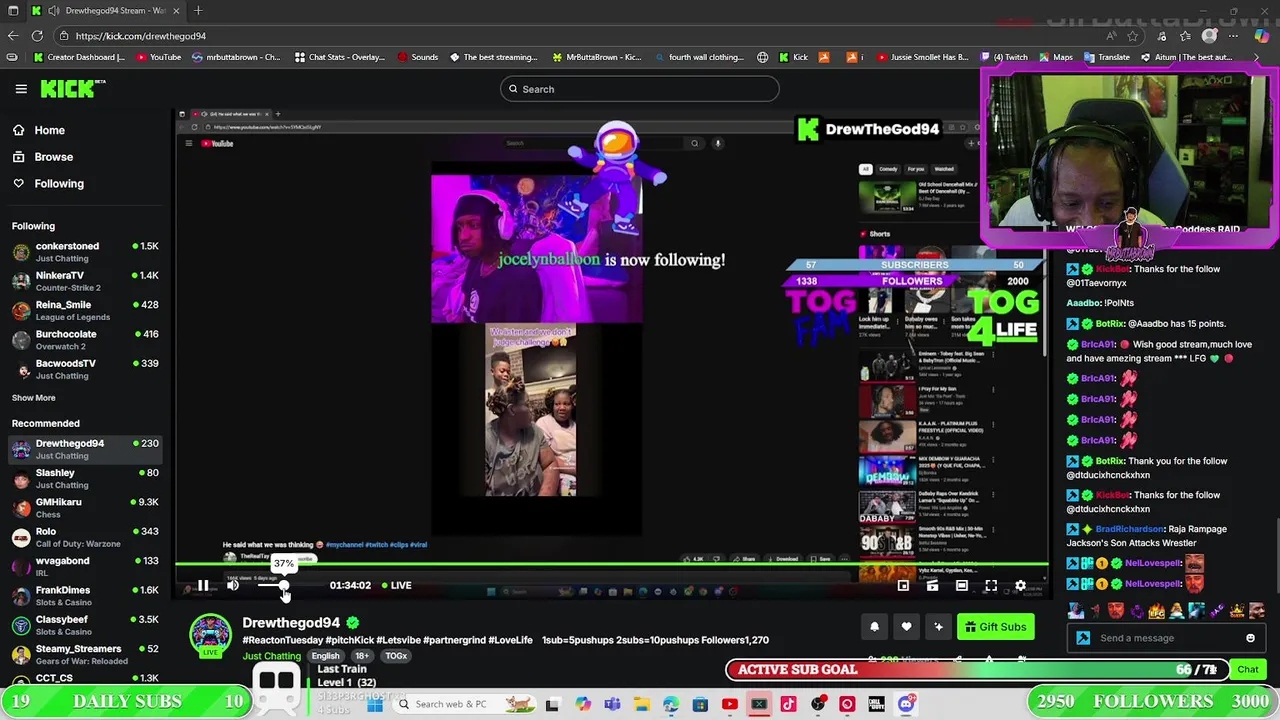Select Drewthegod94 in Recommended list
This screenshot has height=720, width=1280.
86,449
